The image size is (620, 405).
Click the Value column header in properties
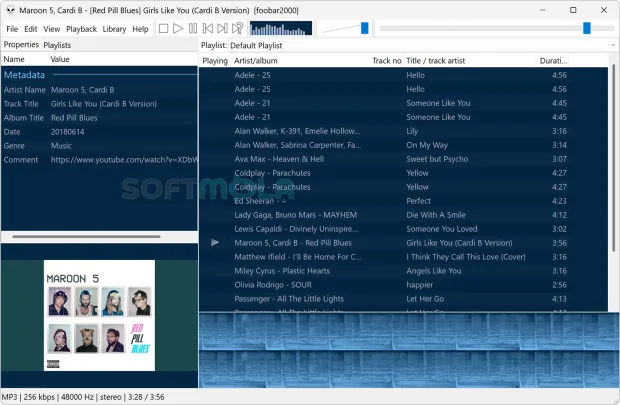pos(123,59)
